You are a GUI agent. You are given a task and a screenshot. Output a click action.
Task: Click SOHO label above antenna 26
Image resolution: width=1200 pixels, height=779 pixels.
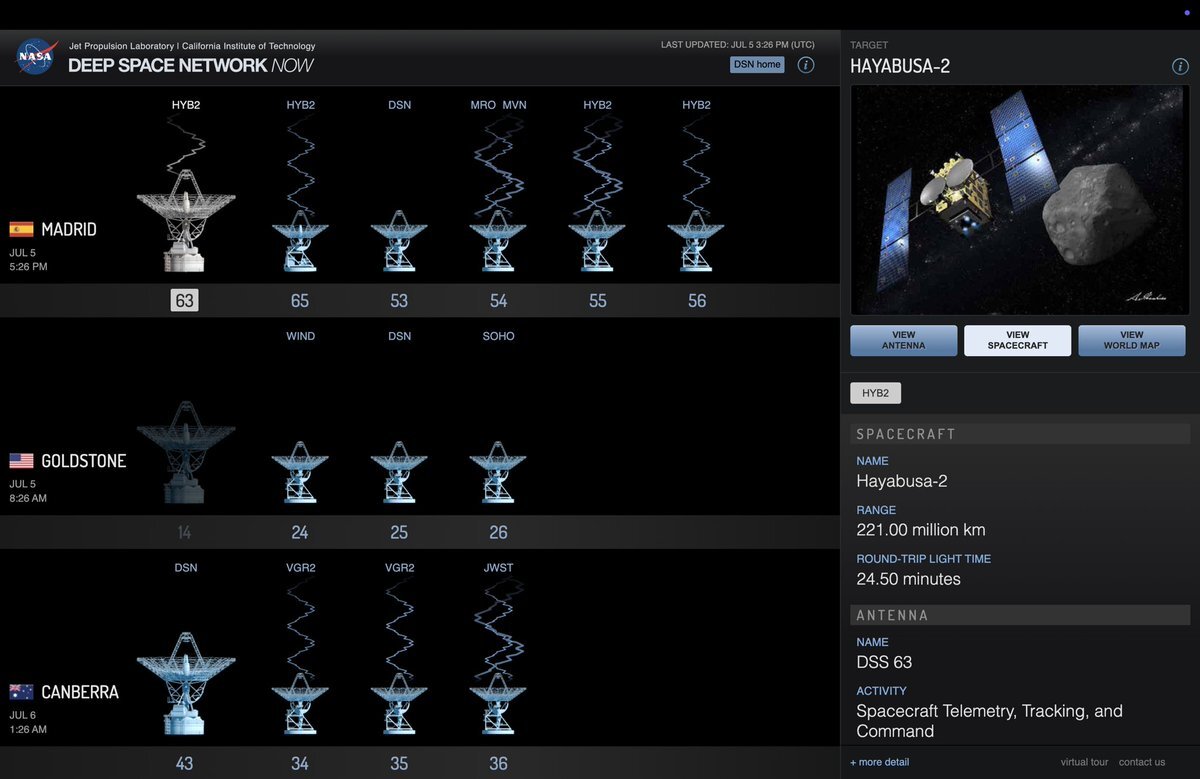(x=498, y=336)
